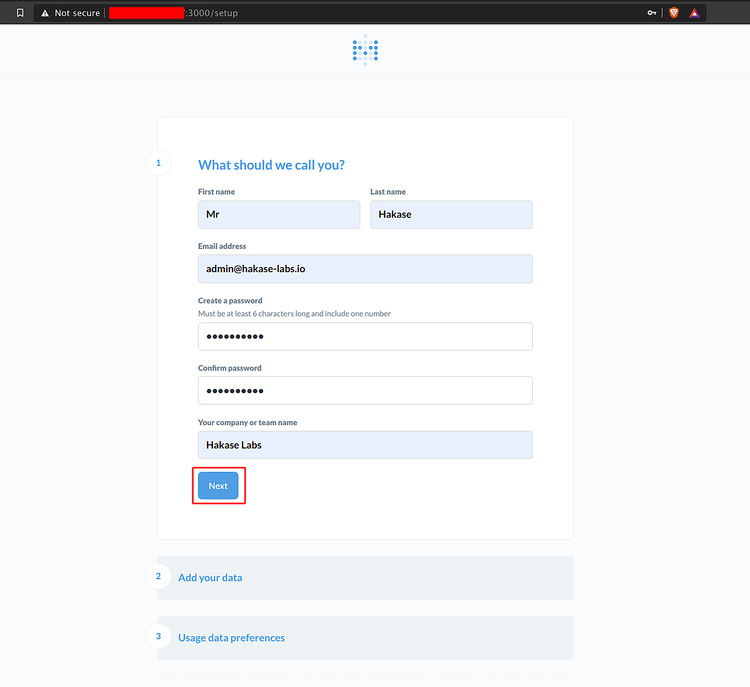Click the Create a password field
750x687 pixels.
tap(365, 337)
